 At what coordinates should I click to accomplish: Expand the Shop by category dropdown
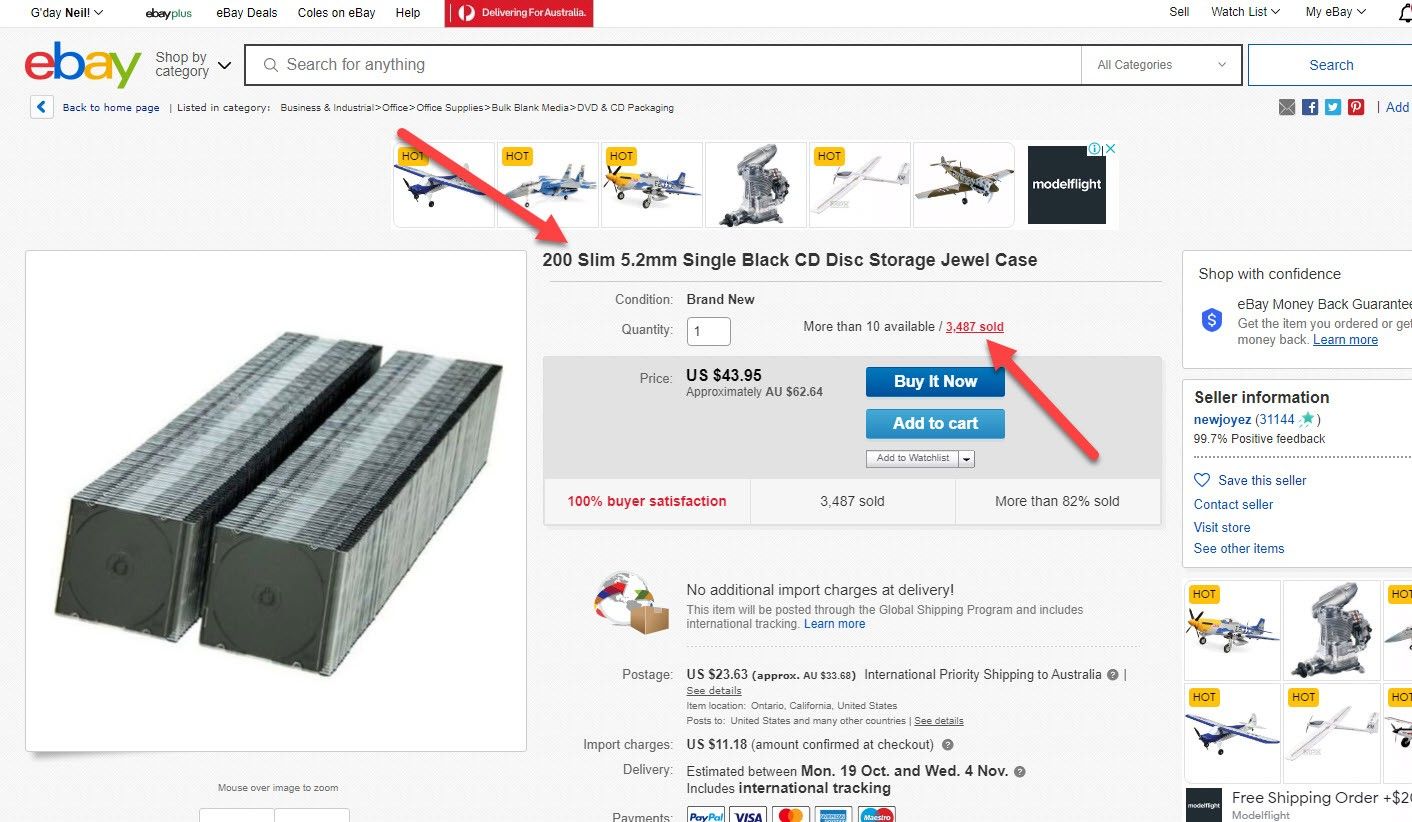(194, 65)
